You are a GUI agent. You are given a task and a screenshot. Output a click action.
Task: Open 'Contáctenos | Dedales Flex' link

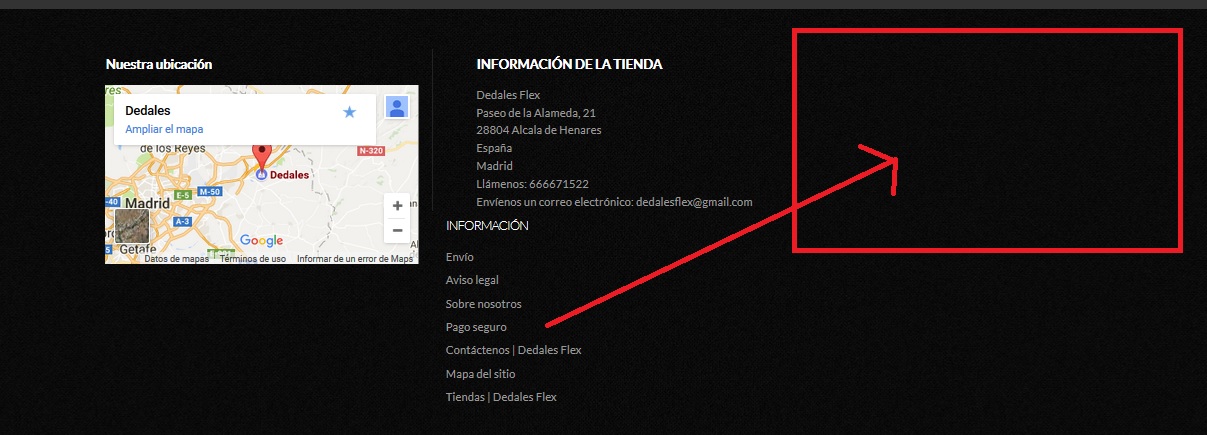514,350
